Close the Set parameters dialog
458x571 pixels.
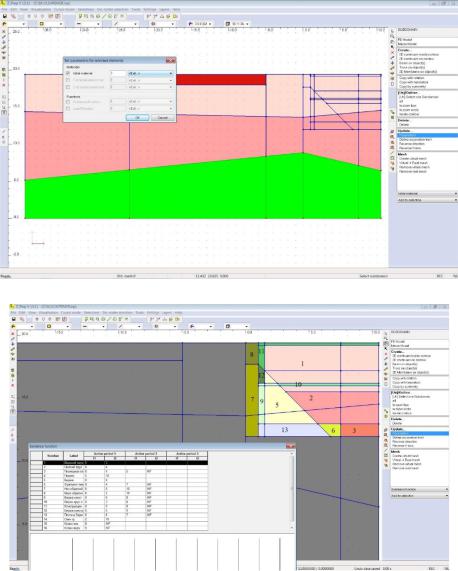click(170, 60)
